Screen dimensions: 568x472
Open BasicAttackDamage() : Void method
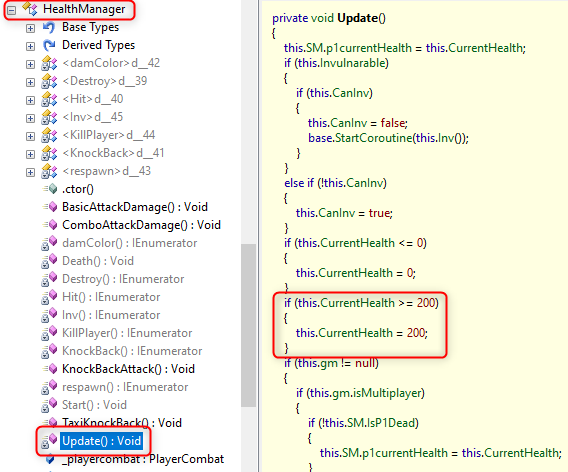click(135, 207)
